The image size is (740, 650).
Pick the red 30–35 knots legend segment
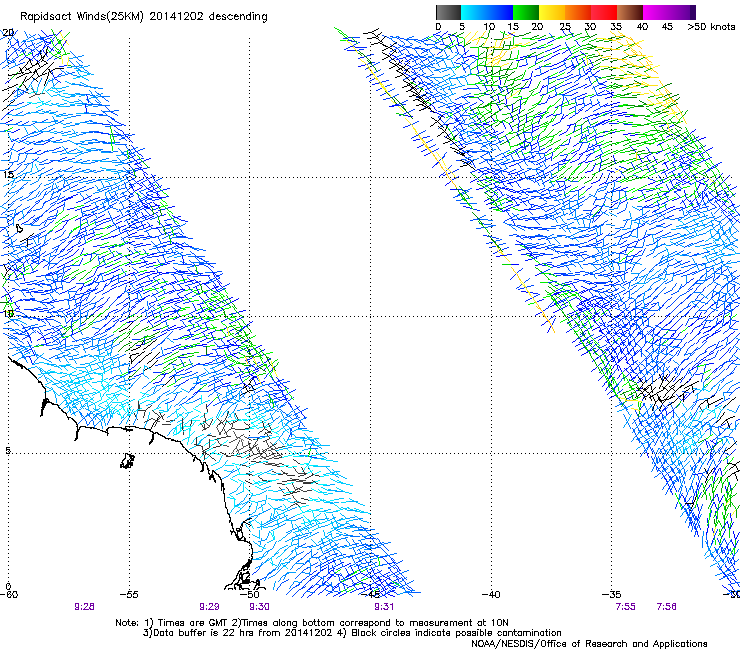pyautogui.click(x=604, y=12)
